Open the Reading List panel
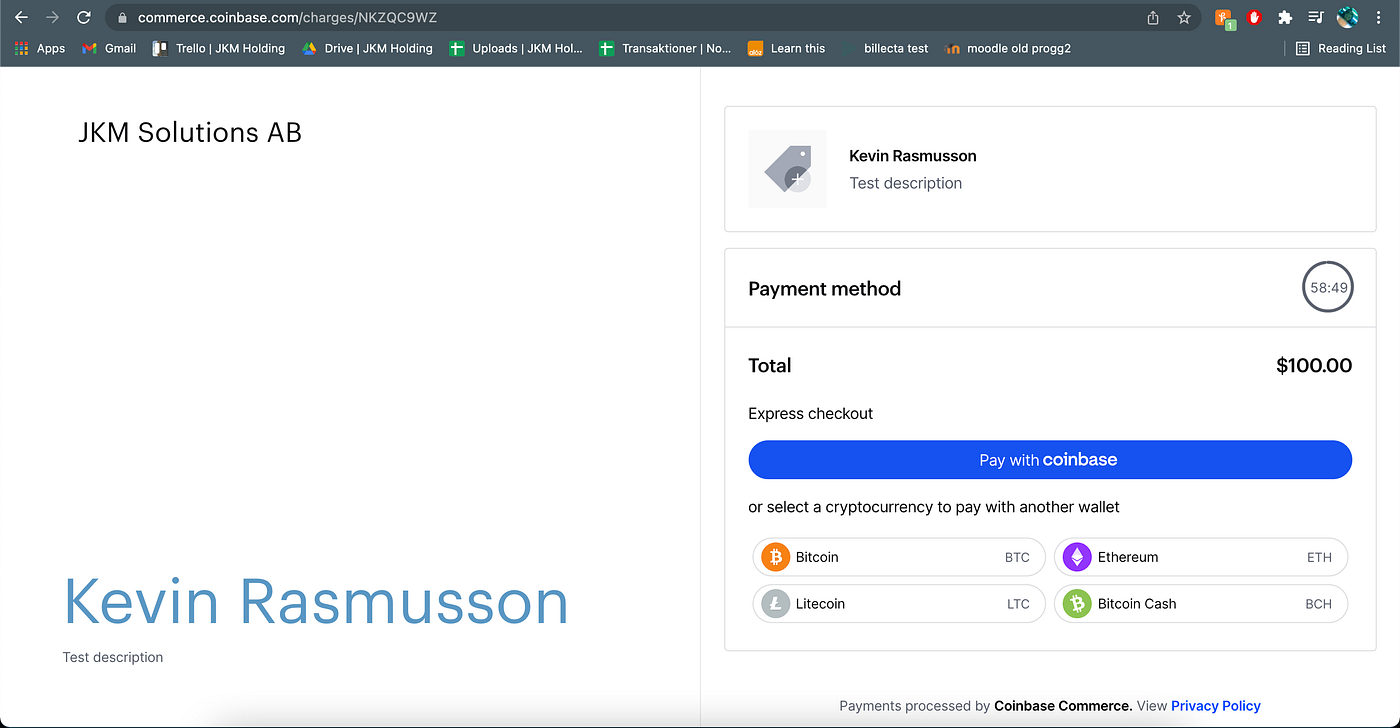1400x728 pixels. 1340,48
